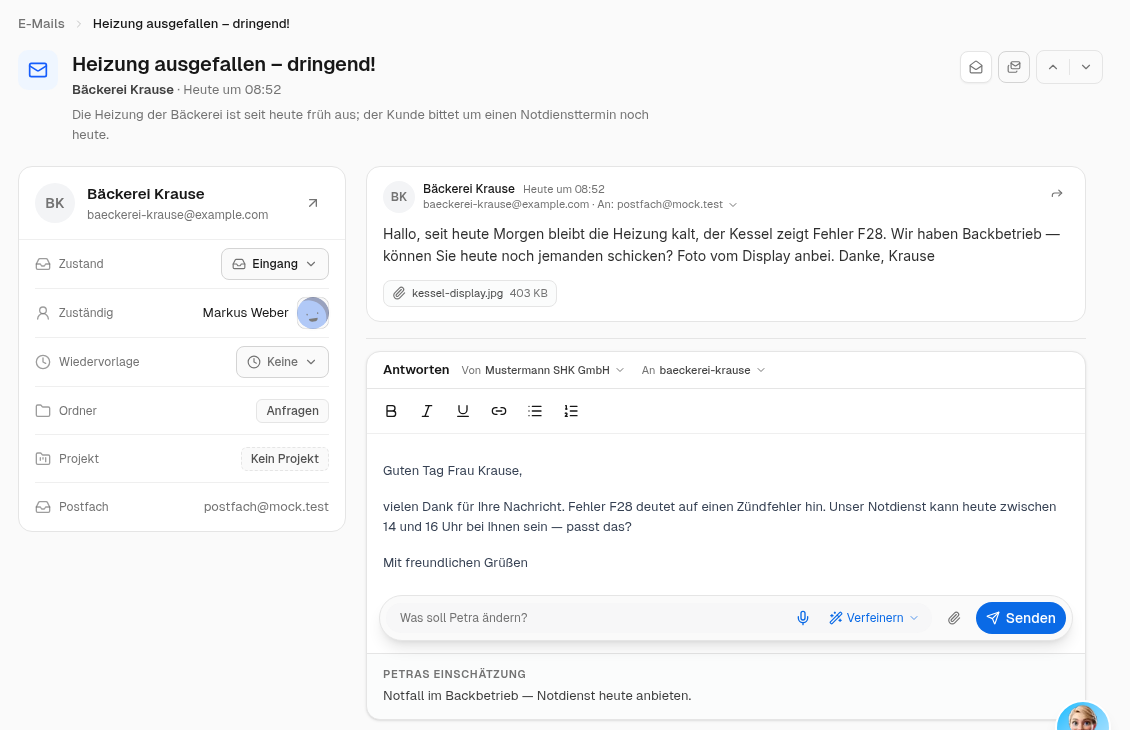Open the Wiedervorlage dropdown showing Keine
The width and height of the screenshot is (1130, 730).
click(x=282, y=362)
